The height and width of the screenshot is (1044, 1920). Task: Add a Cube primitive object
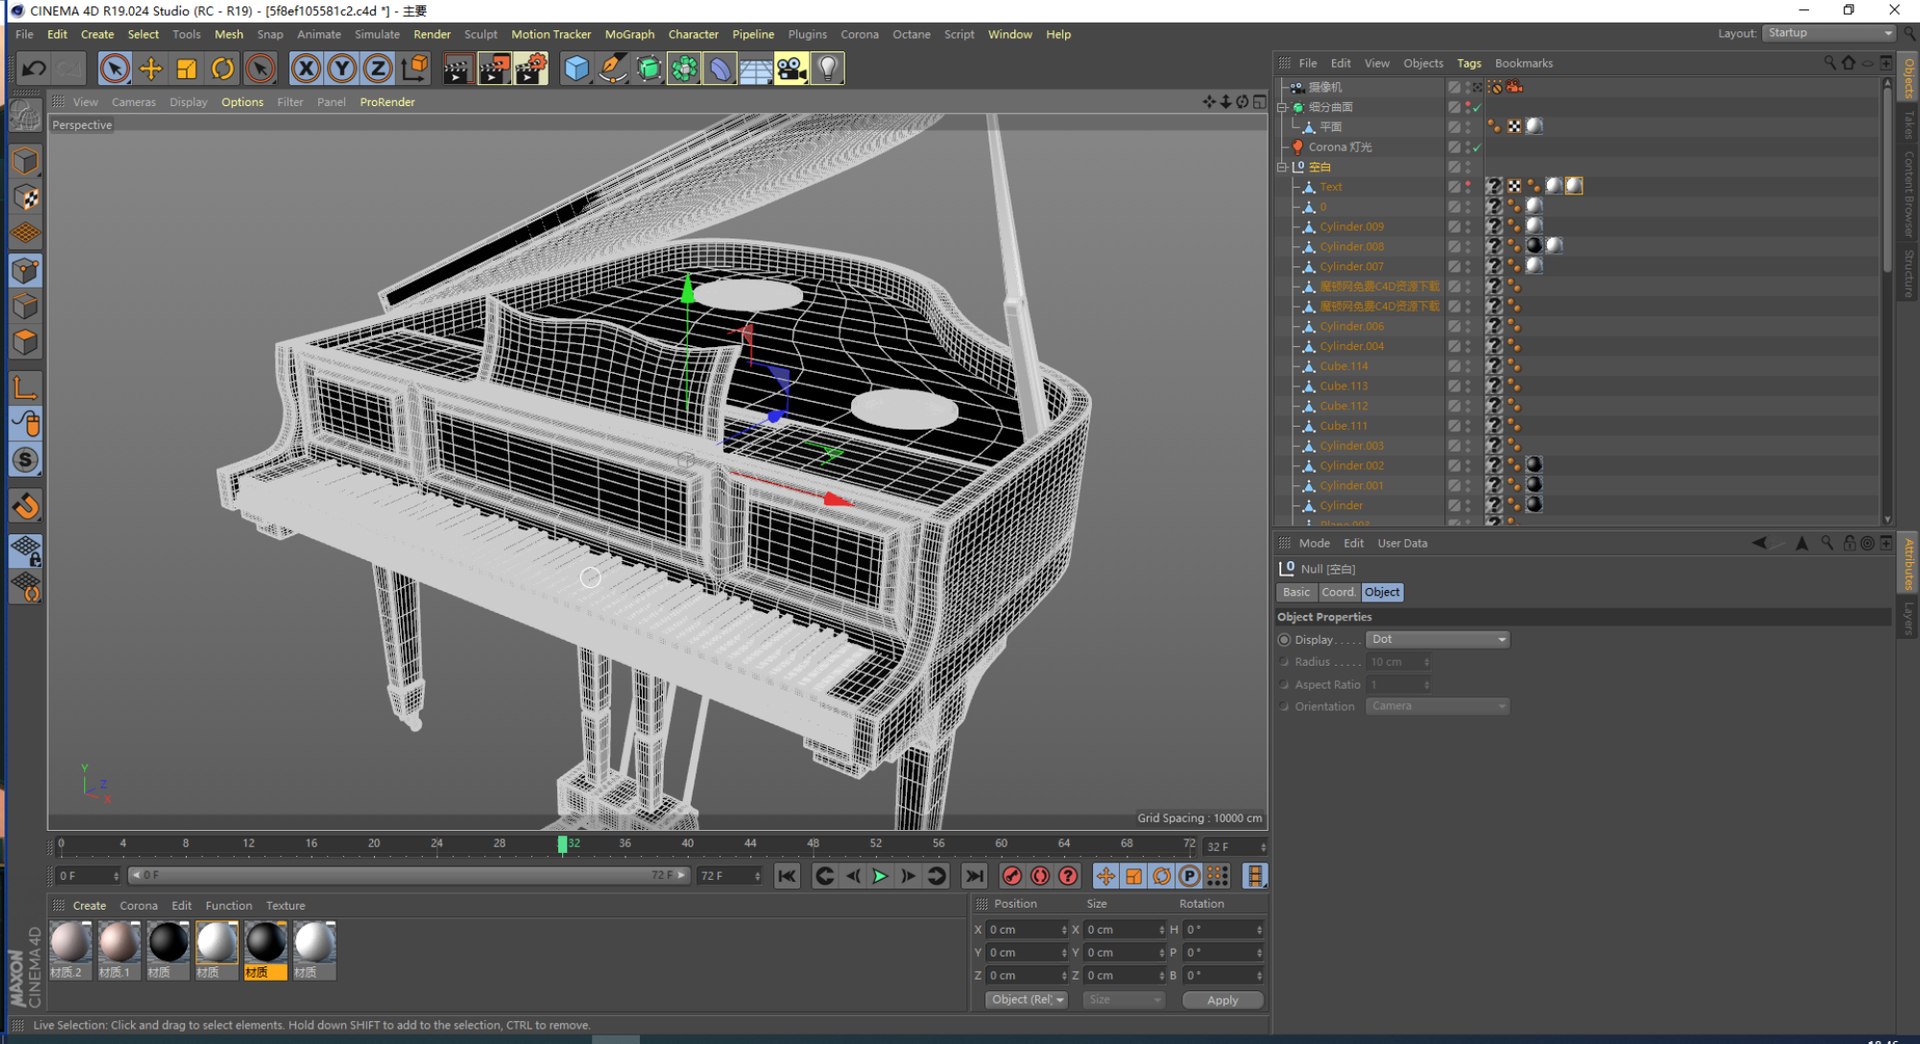(x=576, y=68)
